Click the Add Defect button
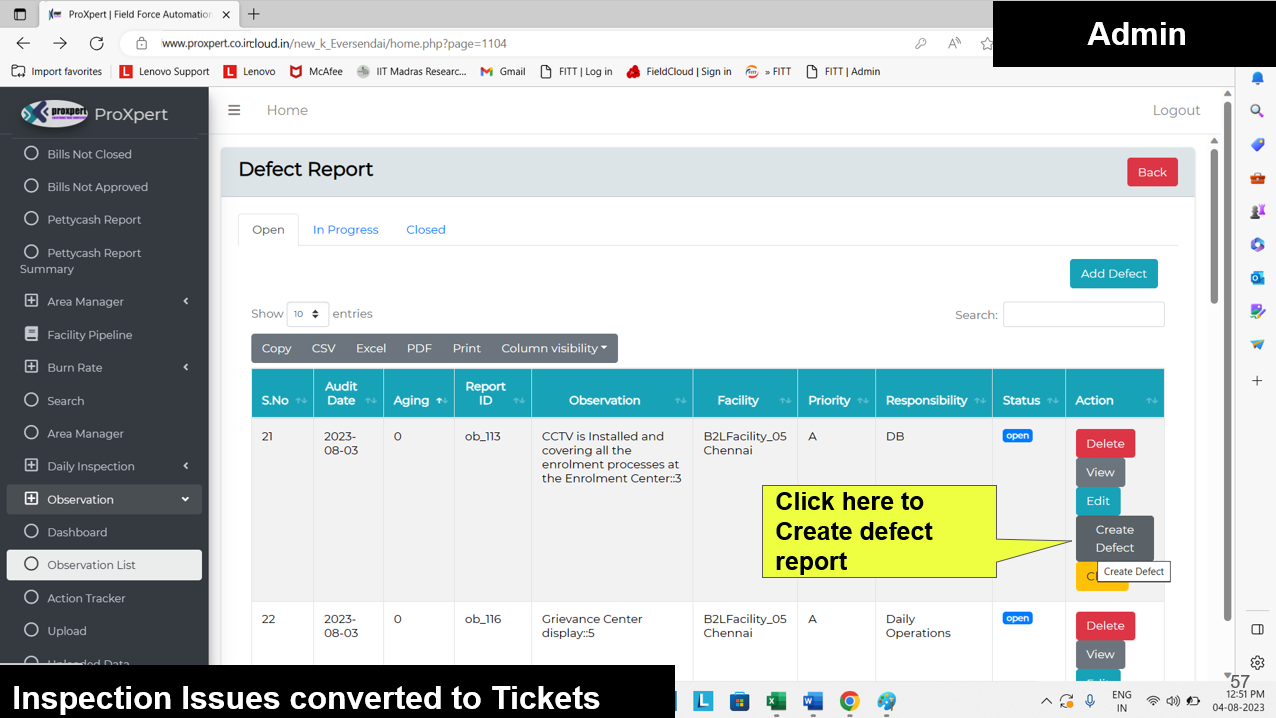1276x718 pixels. pyautogui.click(x=1113, y=274)
